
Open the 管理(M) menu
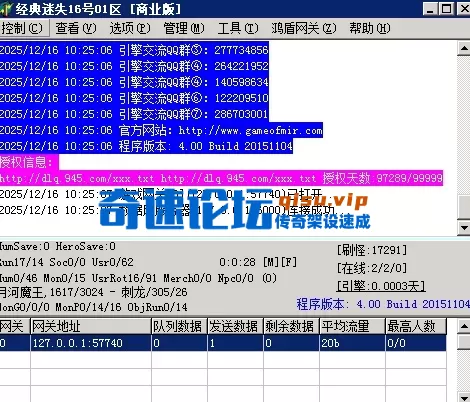[x=184, y=28]
